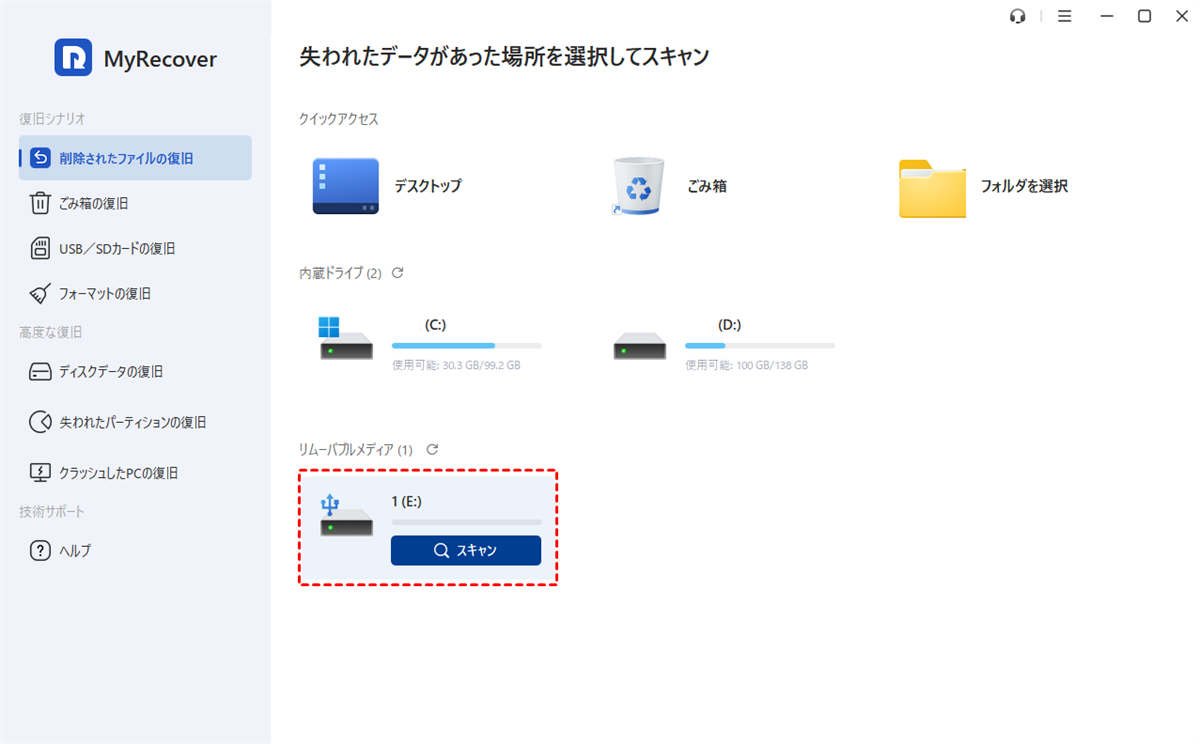Close the MyRecover window
The image size is (1200, 744).
click(1181, 16)
